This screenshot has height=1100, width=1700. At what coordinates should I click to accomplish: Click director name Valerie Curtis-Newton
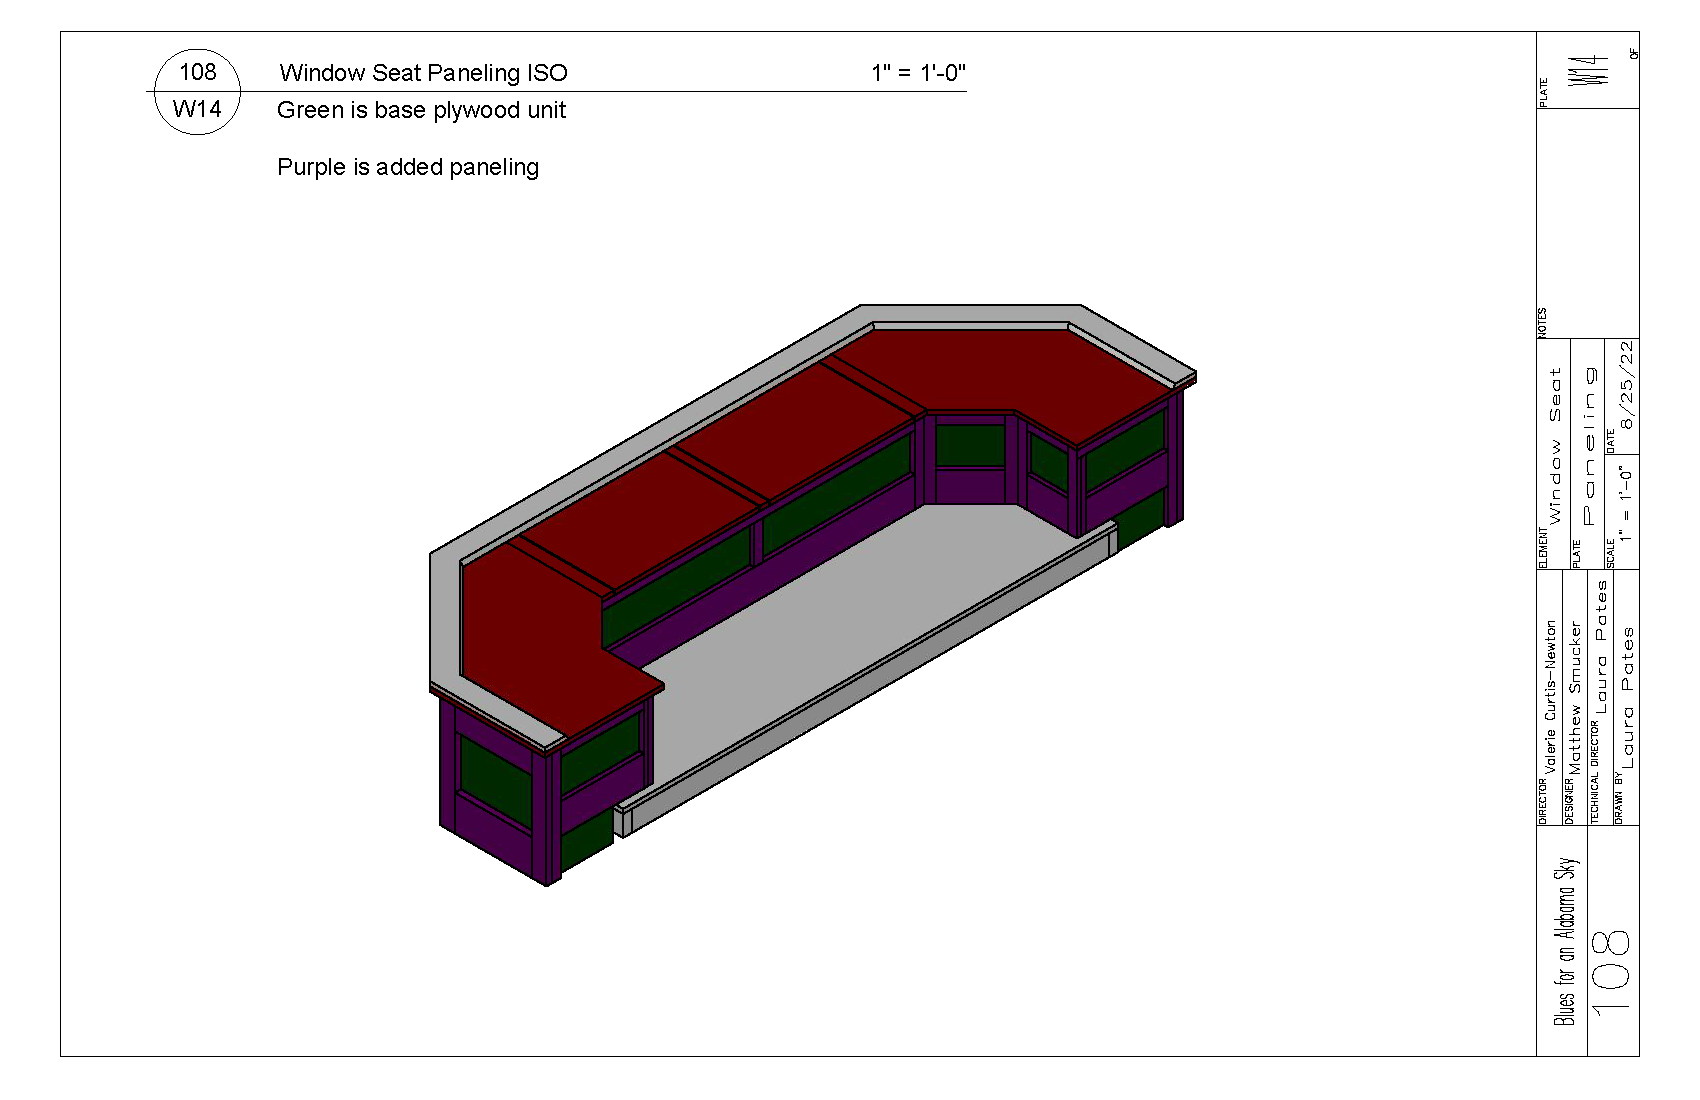1550,698
